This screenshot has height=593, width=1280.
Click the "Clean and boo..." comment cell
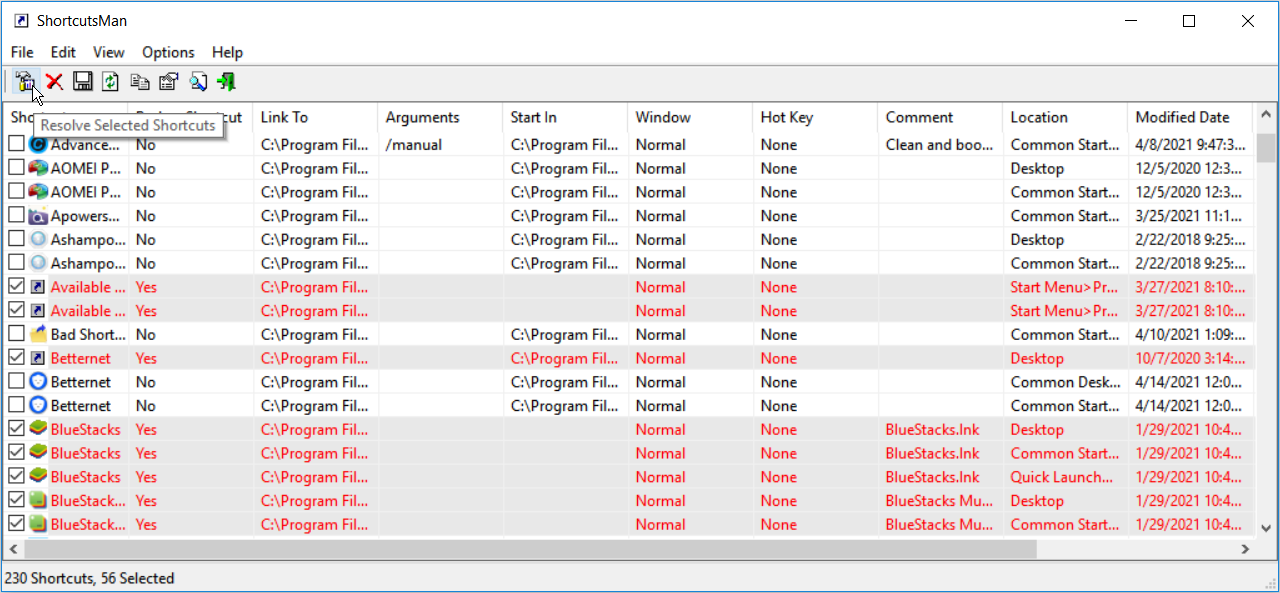(x=940, y=144)
